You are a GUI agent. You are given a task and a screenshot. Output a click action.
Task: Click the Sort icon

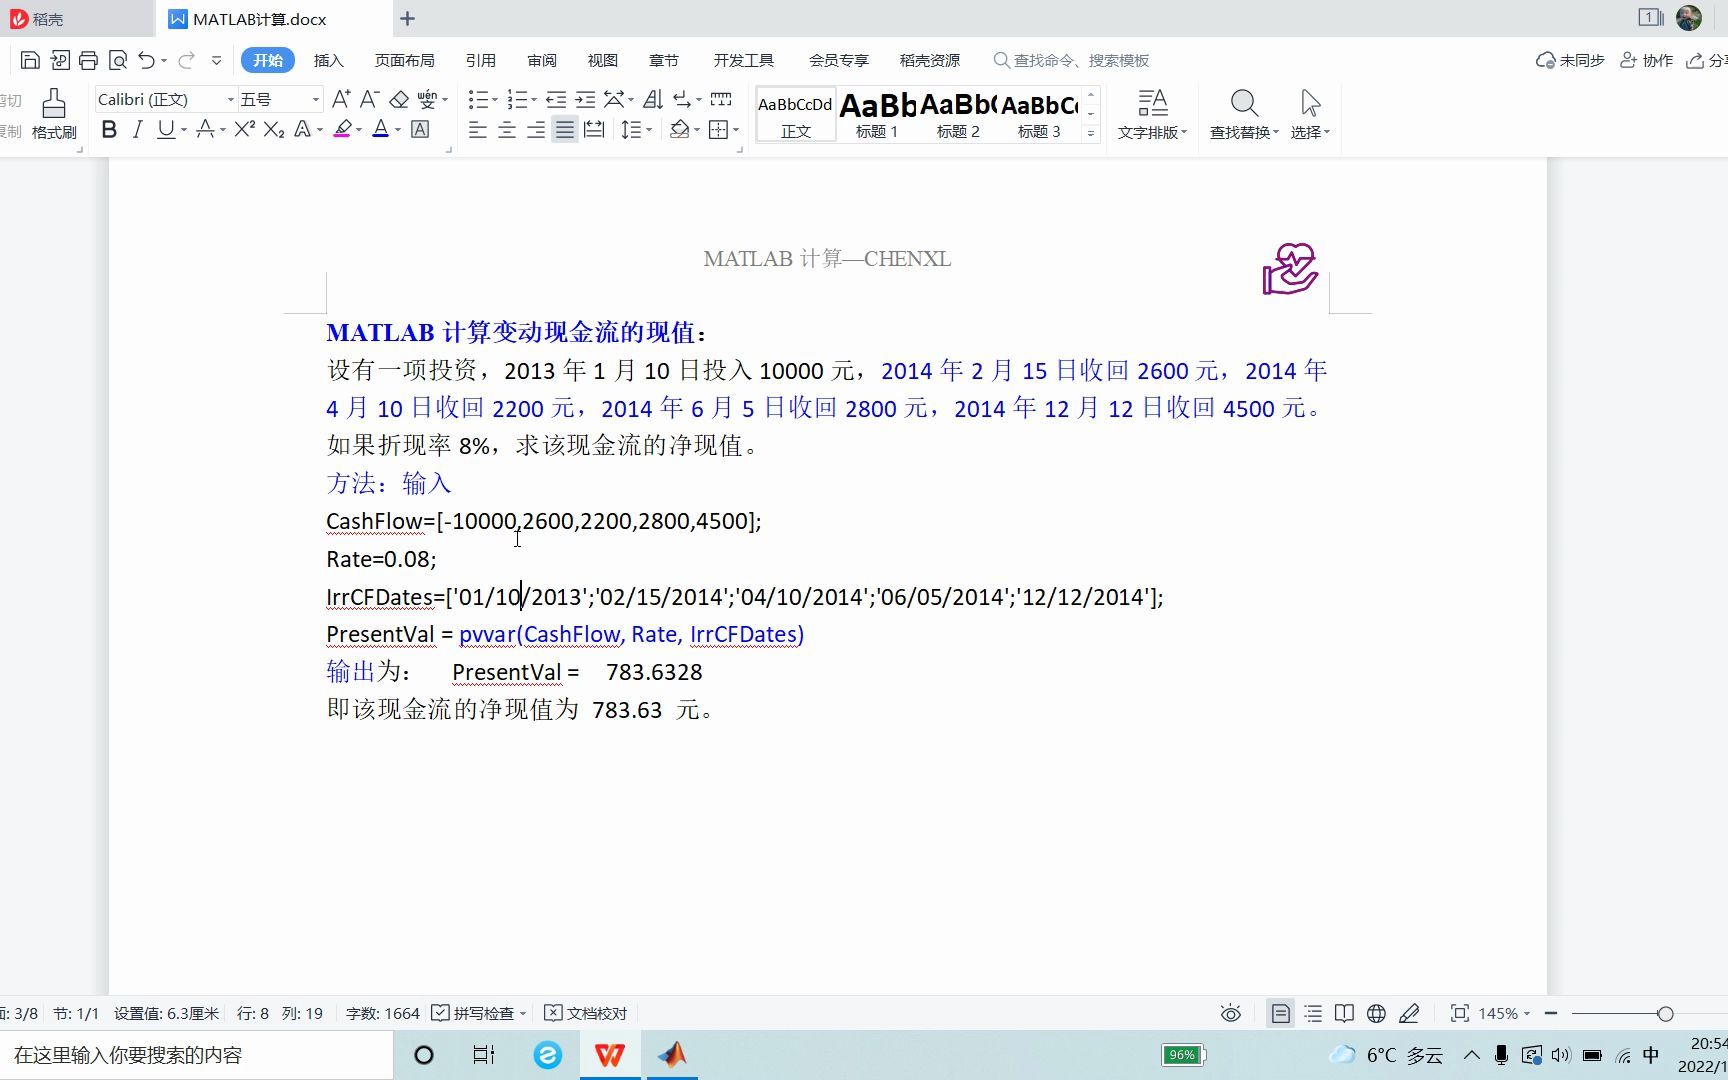[653, 99]
